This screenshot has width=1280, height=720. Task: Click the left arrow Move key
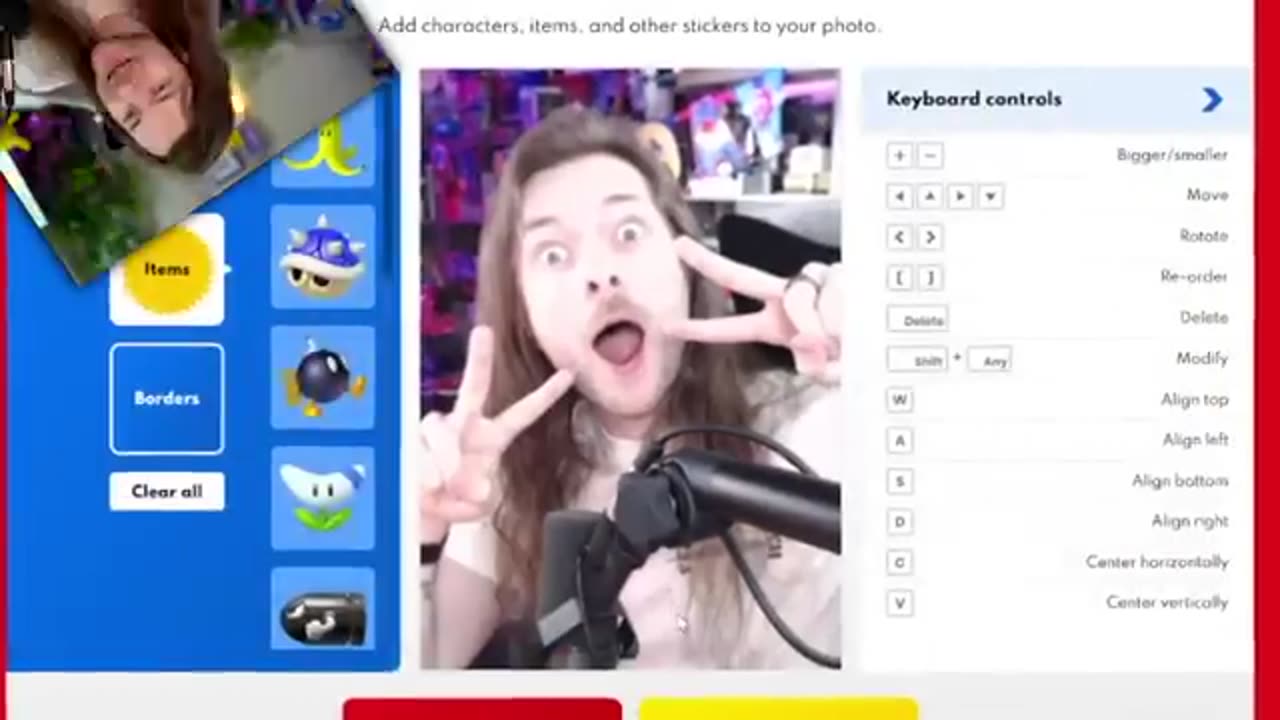pos(899,196)
